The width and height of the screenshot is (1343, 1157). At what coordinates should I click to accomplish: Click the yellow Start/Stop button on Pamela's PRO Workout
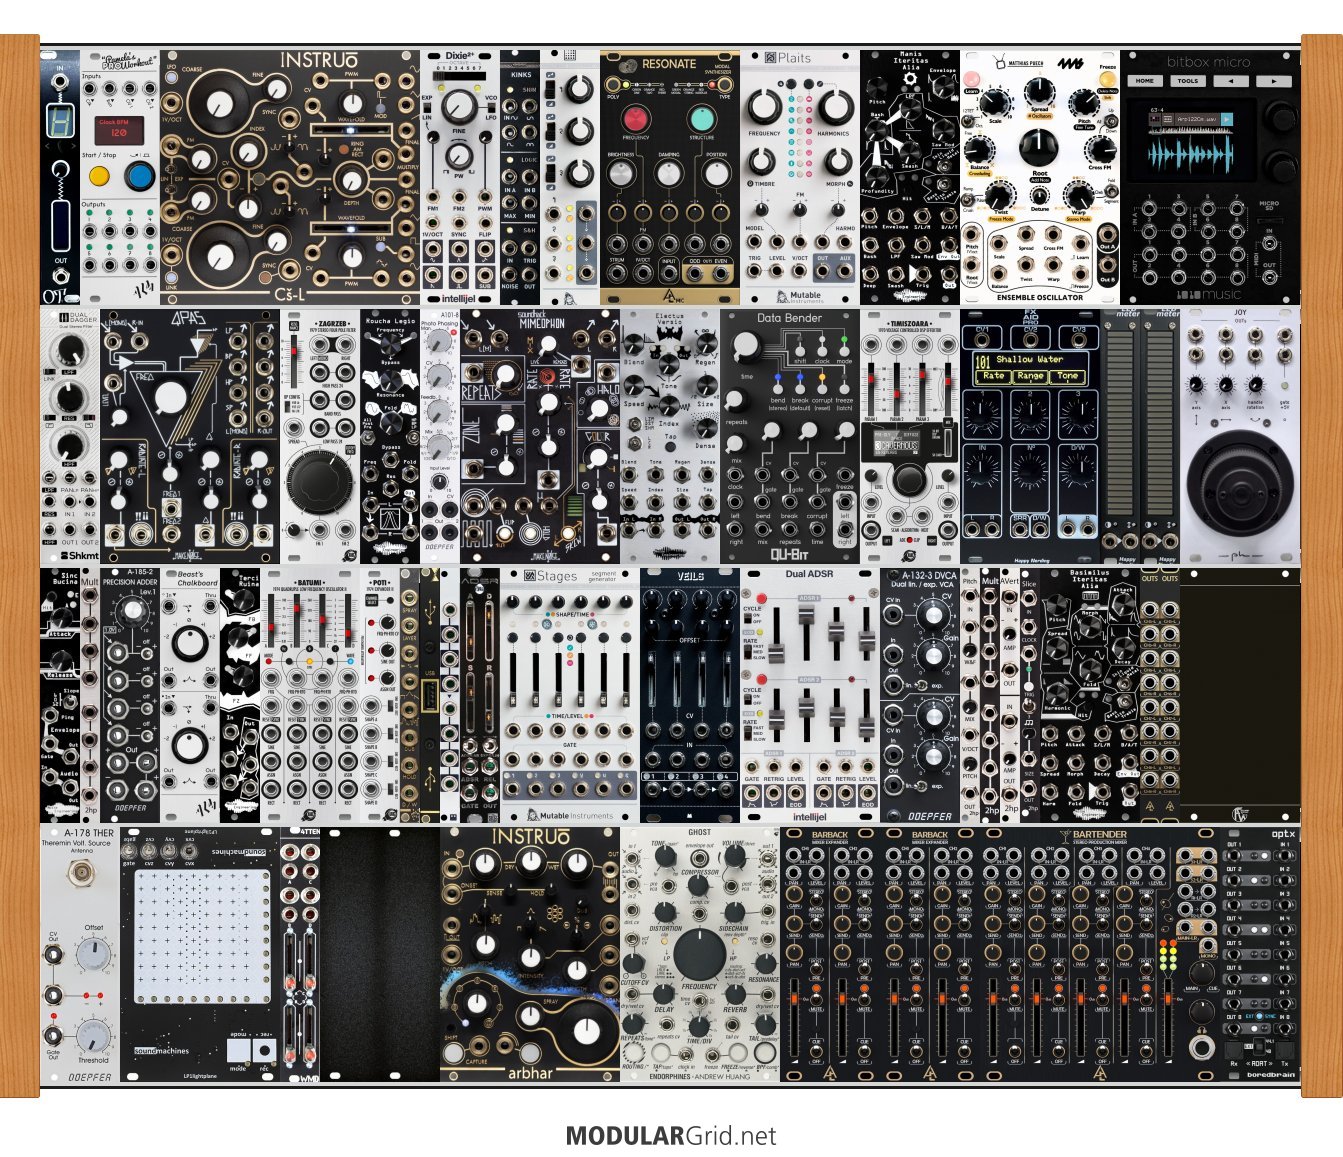(x=98, y=176)
